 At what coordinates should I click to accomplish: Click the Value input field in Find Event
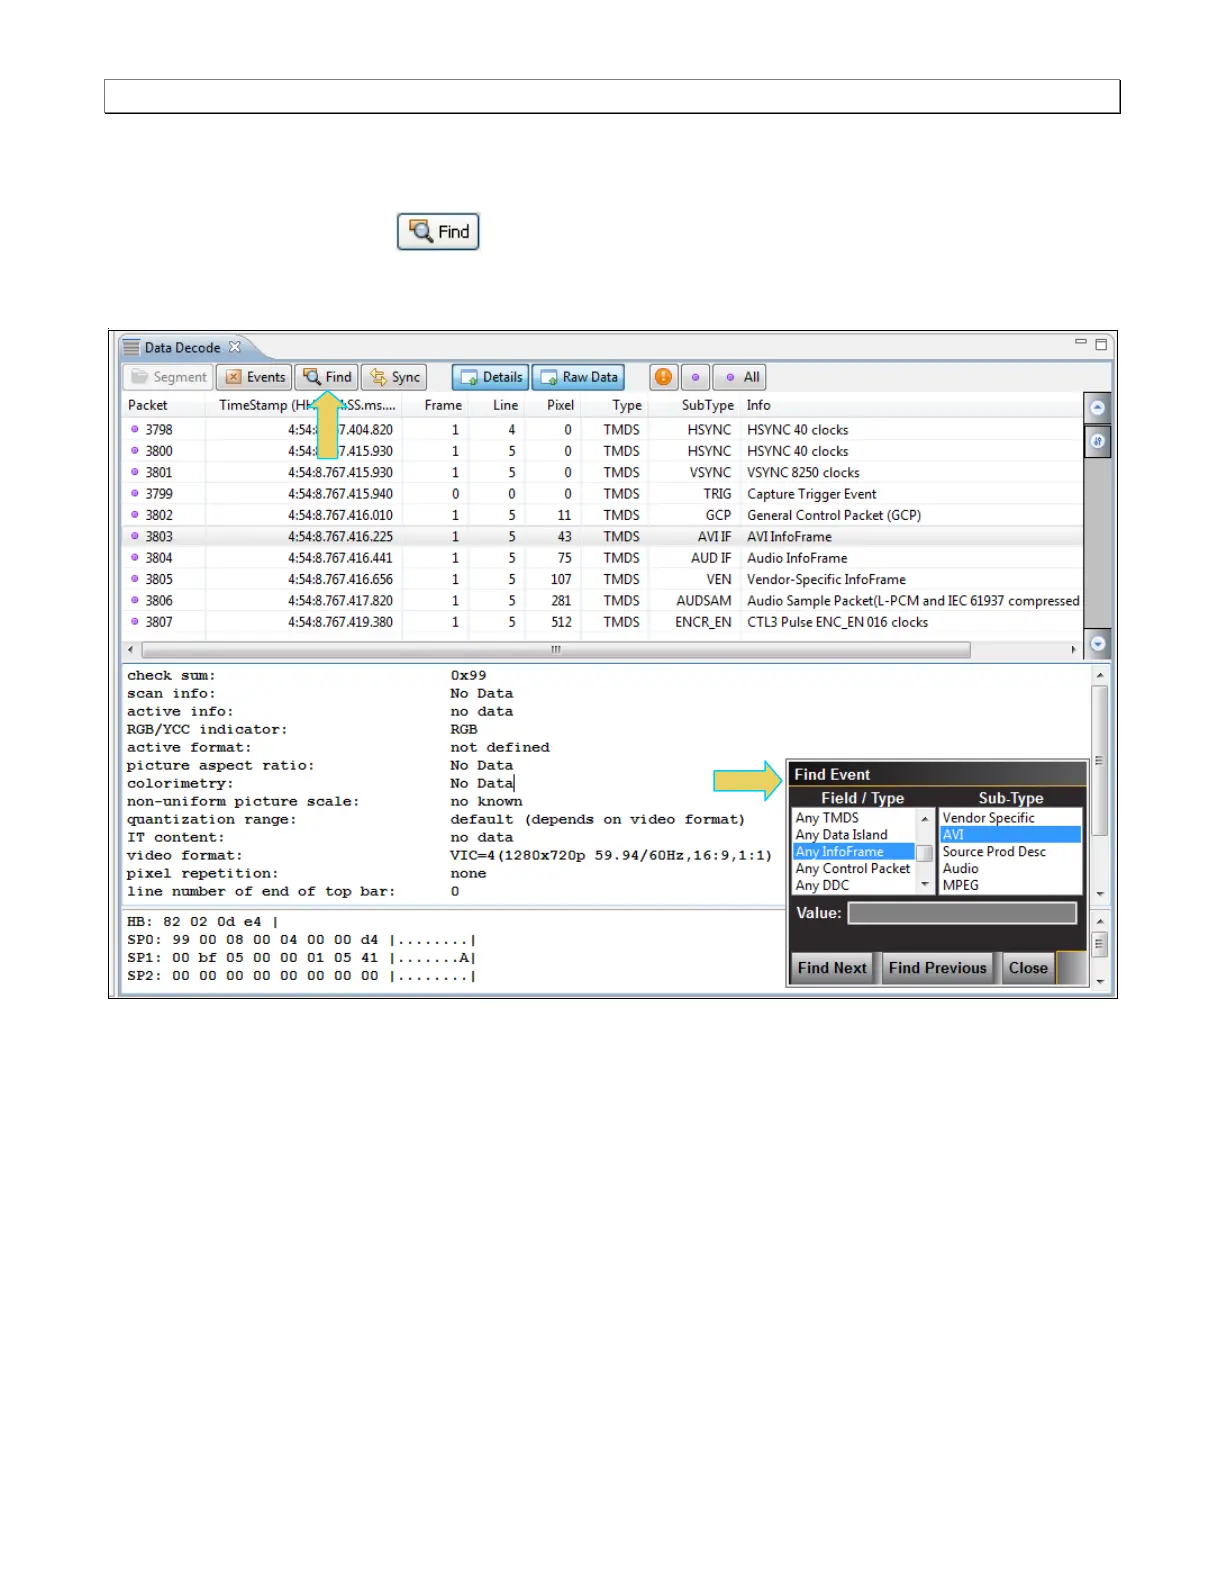962,913
